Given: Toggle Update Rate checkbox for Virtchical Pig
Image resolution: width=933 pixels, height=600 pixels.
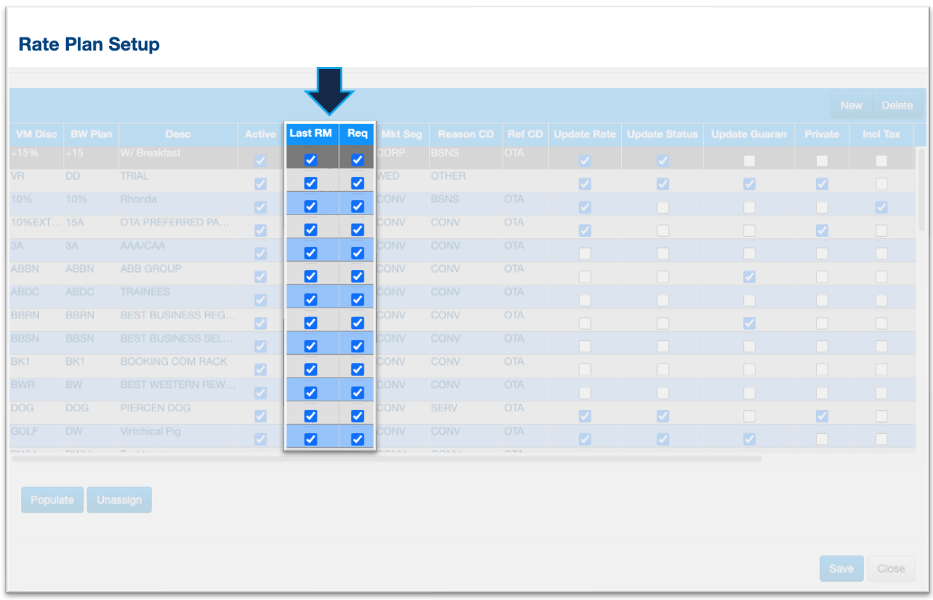Looking at the screenshot, I should click(x=585, y=439).
